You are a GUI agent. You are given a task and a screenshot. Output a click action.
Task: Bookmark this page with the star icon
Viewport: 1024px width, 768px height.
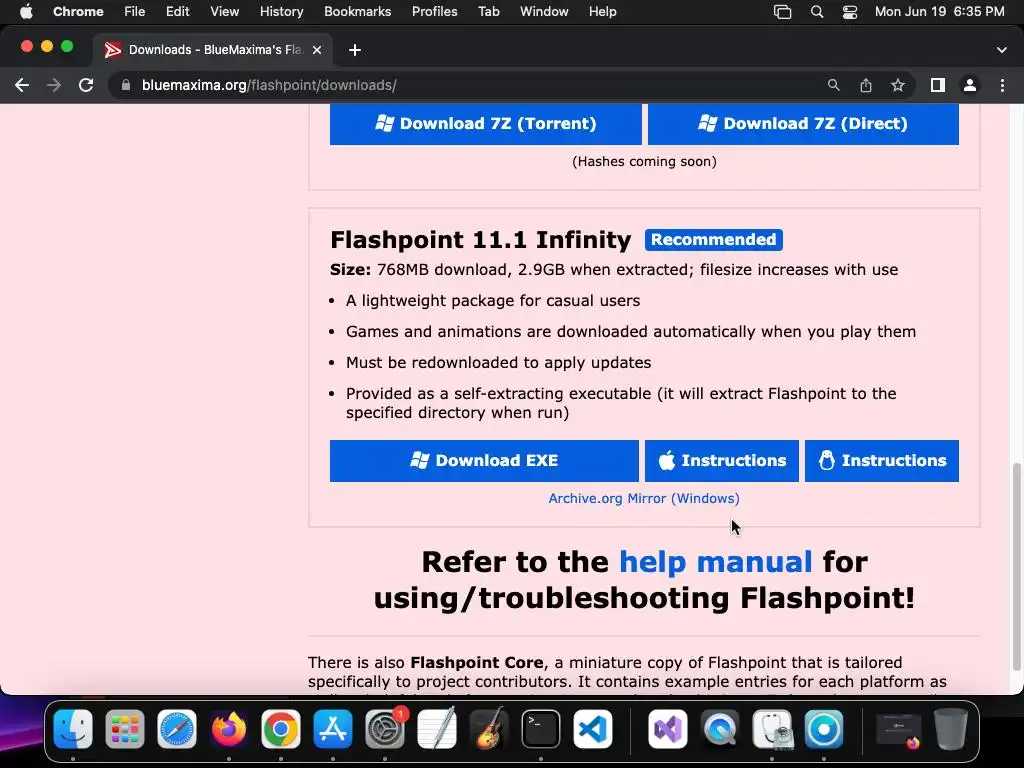coord(898,85)
